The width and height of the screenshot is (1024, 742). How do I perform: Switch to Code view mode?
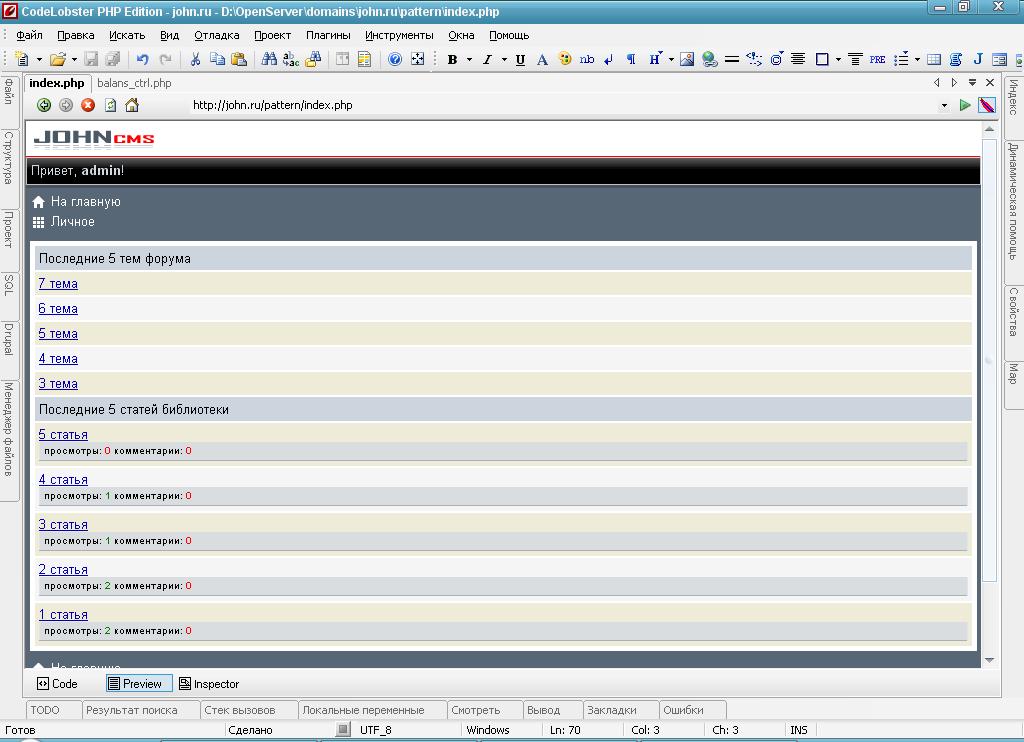click(x=57, y=684)
